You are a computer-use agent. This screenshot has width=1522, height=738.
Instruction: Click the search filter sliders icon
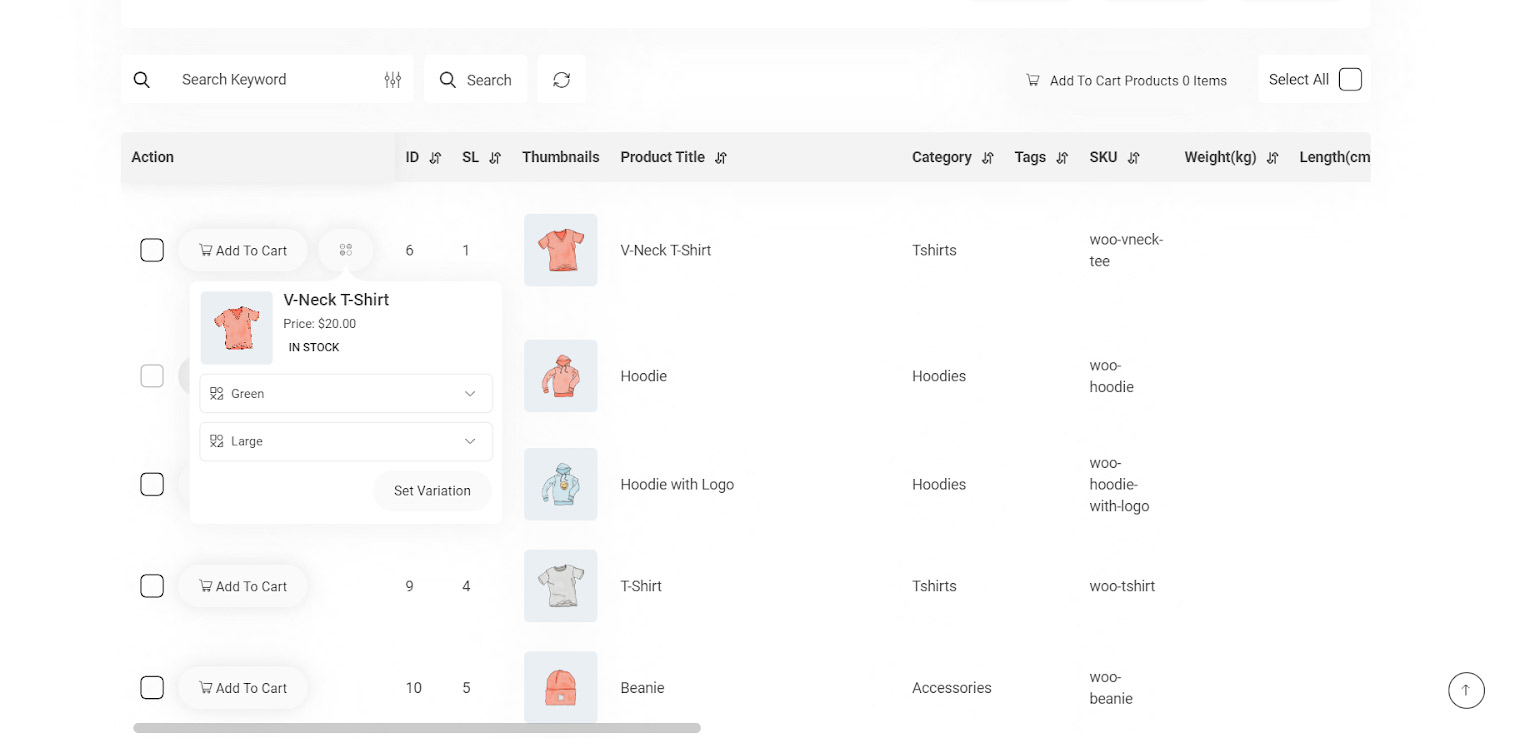pos(392,80)
